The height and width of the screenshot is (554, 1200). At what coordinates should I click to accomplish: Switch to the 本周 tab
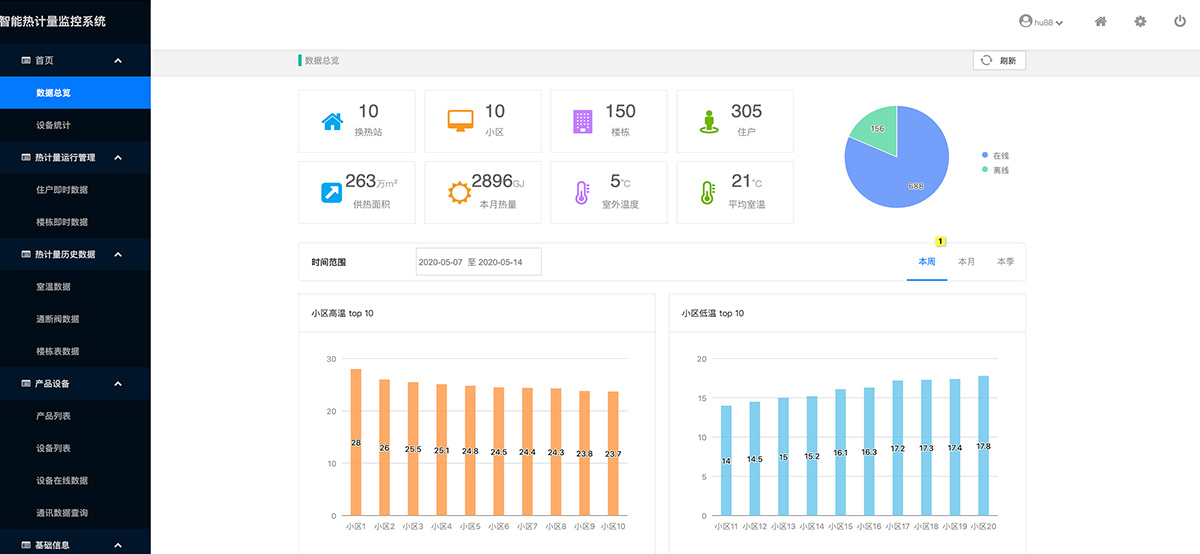click(927, 262)
